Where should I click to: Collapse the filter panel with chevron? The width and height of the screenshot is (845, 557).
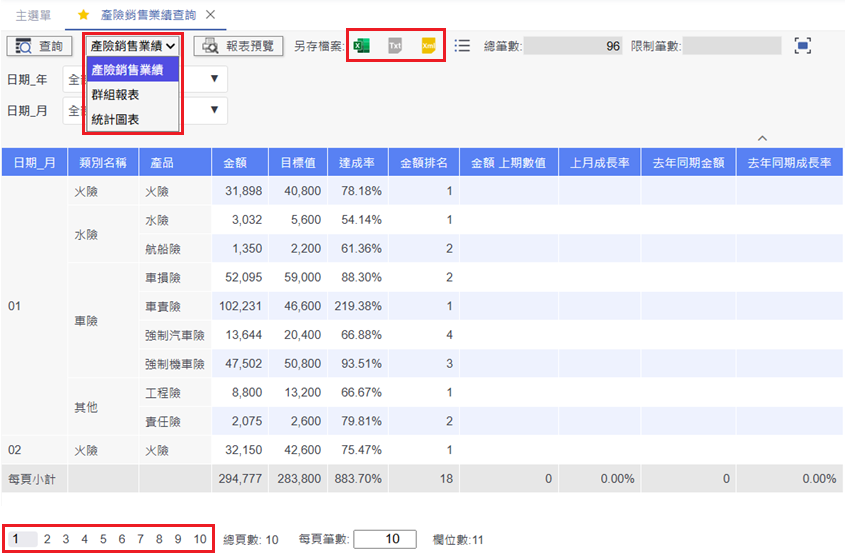[x=762, y=138]
